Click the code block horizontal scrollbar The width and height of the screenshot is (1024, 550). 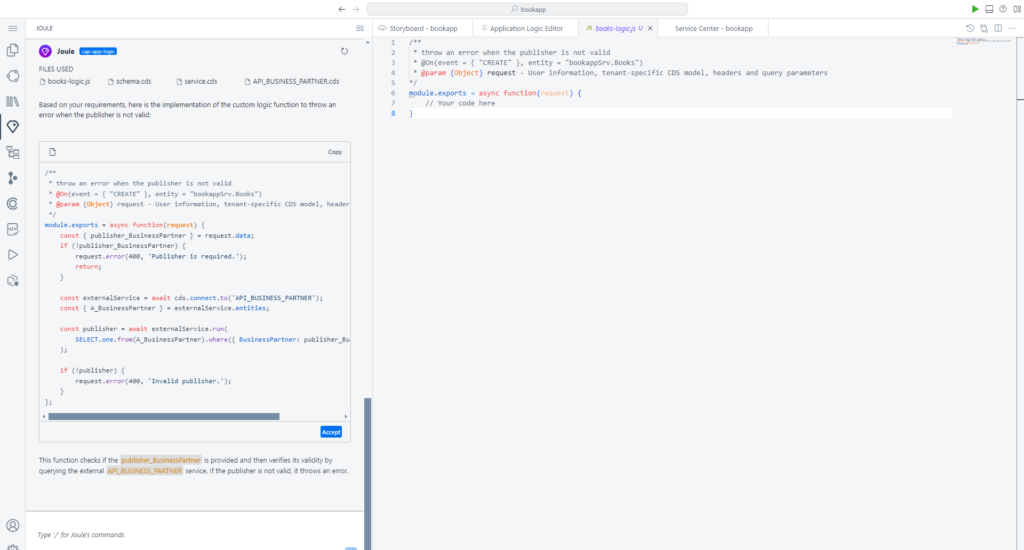click(x=164, y=416)
